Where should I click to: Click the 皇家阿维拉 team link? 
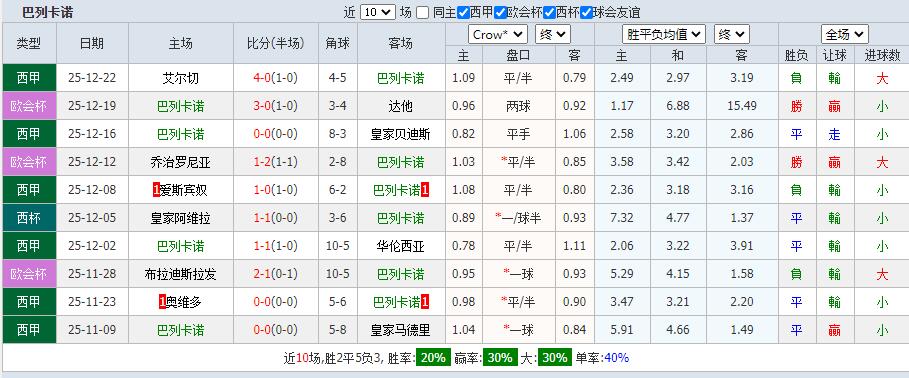pyautogui.click(x=180, y=218)
